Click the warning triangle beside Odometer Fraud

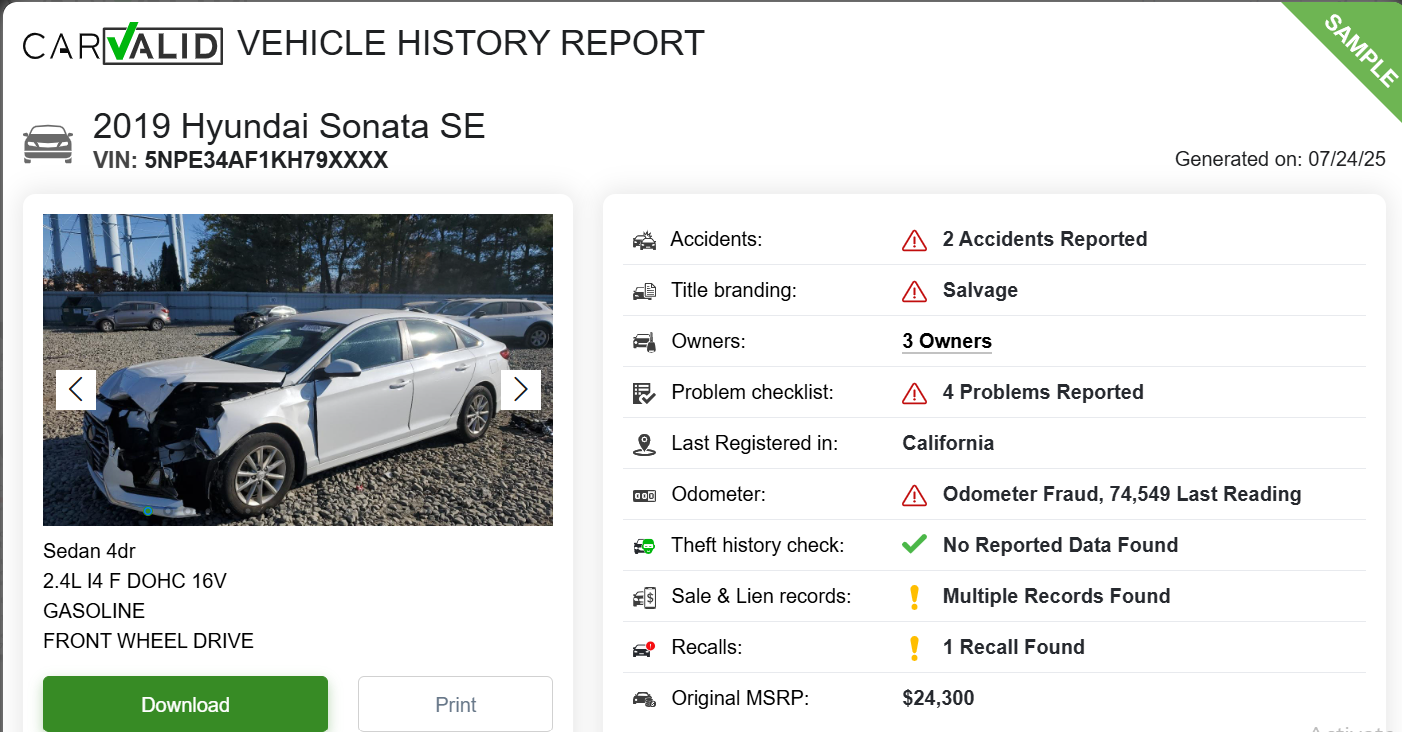pos(914,495)
